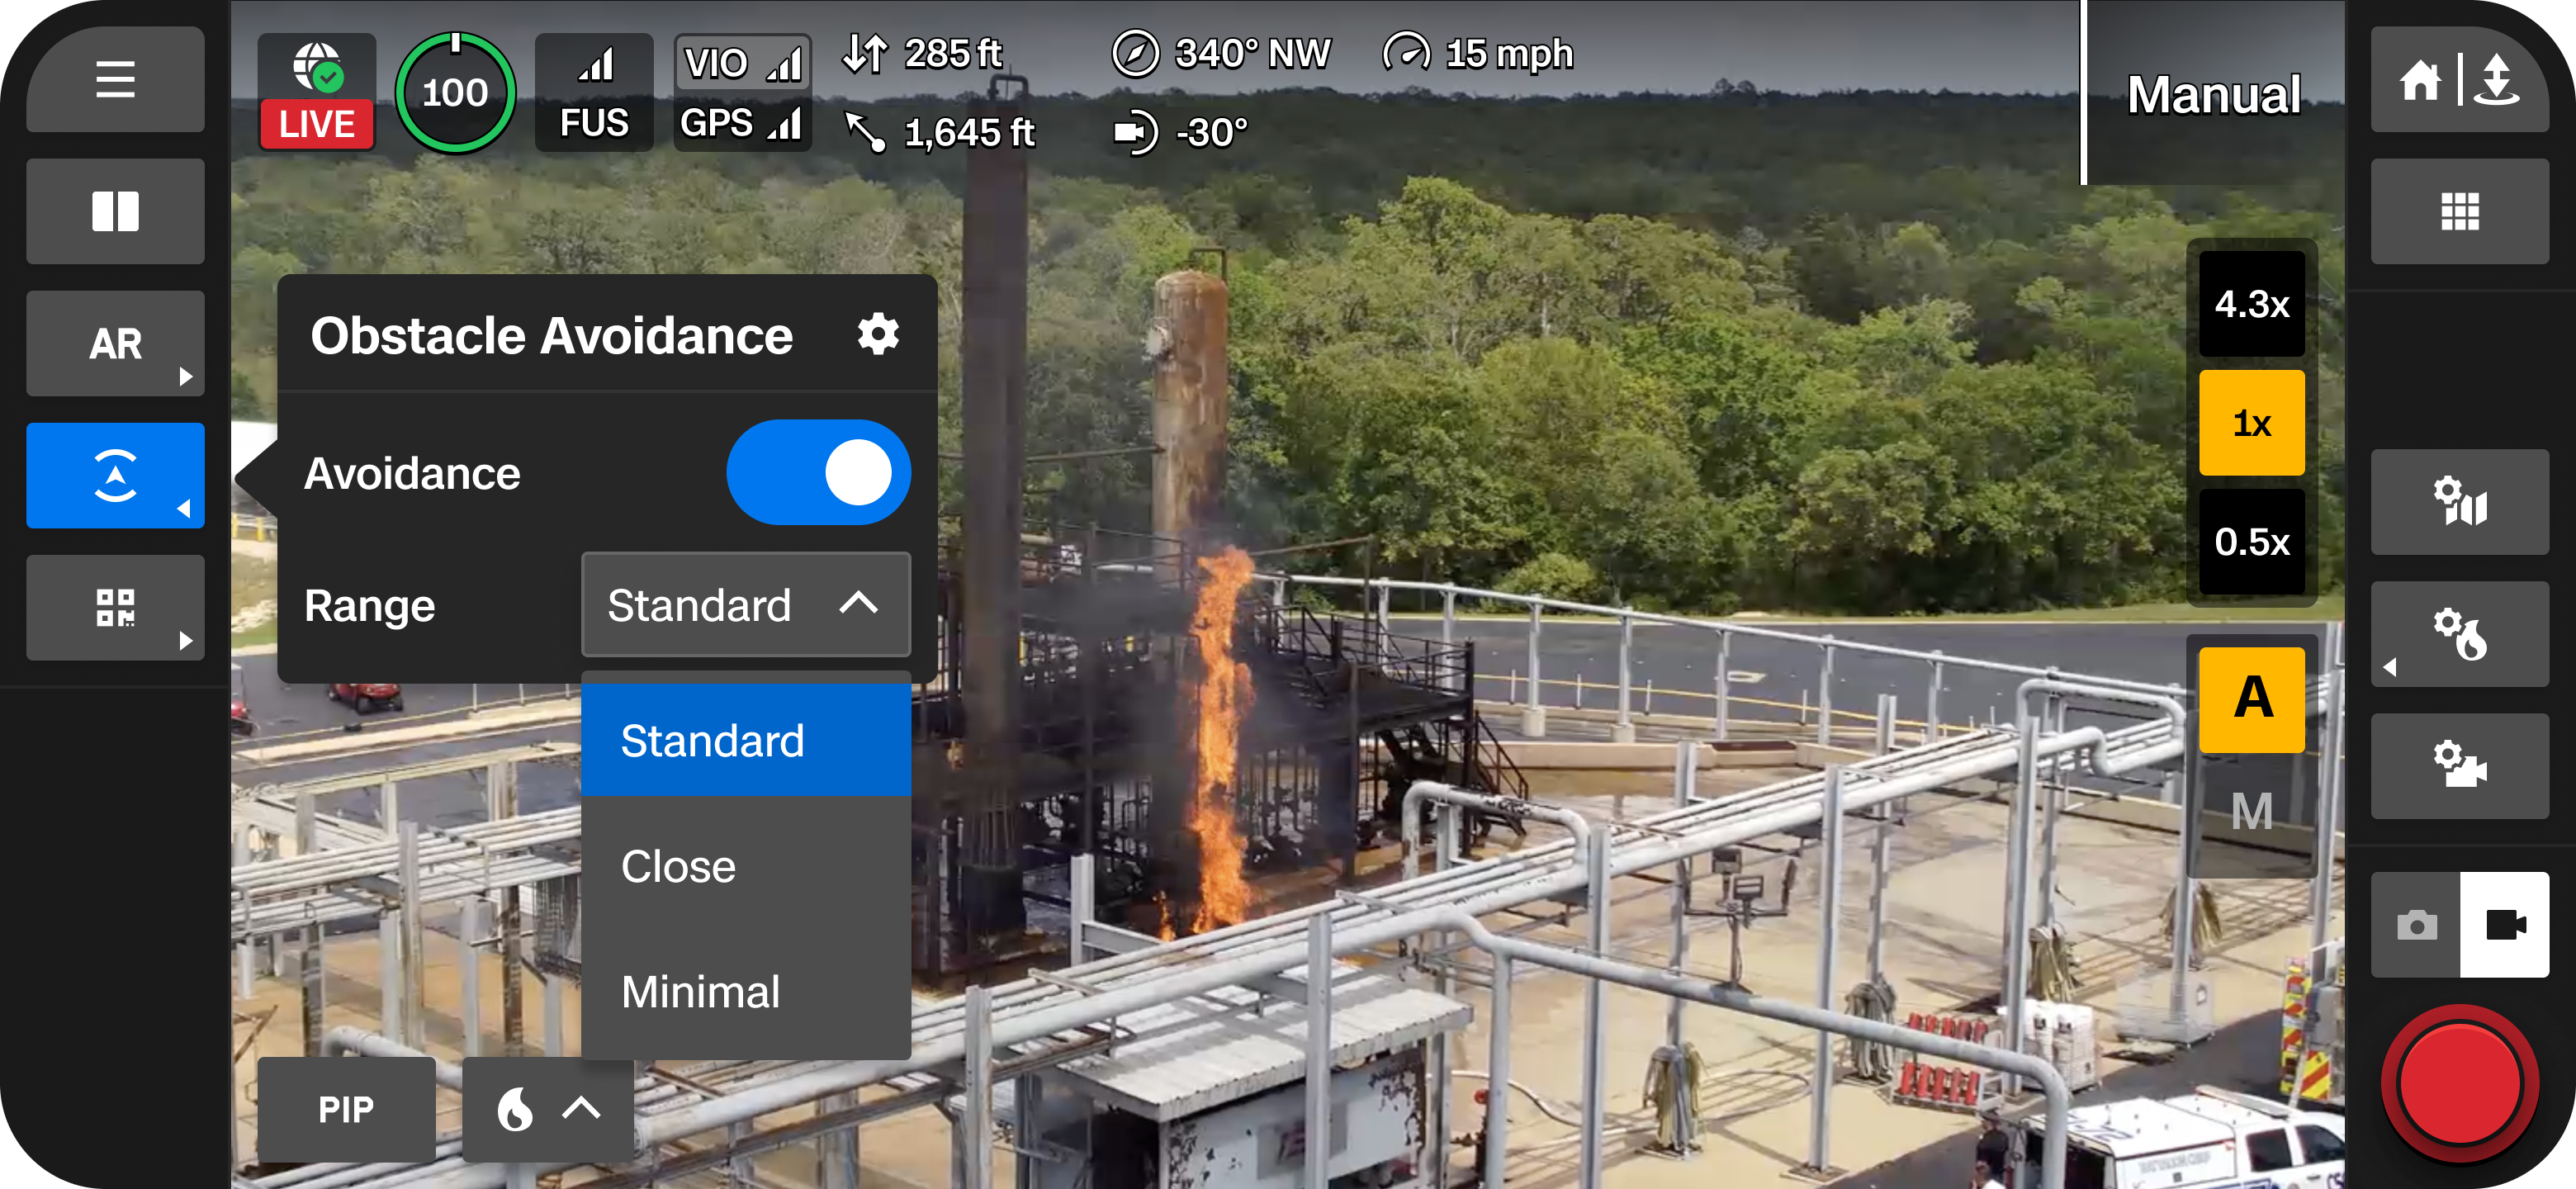The height and width of the screenshot is (1189, 2576).
Task: Open the grid apps menu
Action: click(2459, 211)
